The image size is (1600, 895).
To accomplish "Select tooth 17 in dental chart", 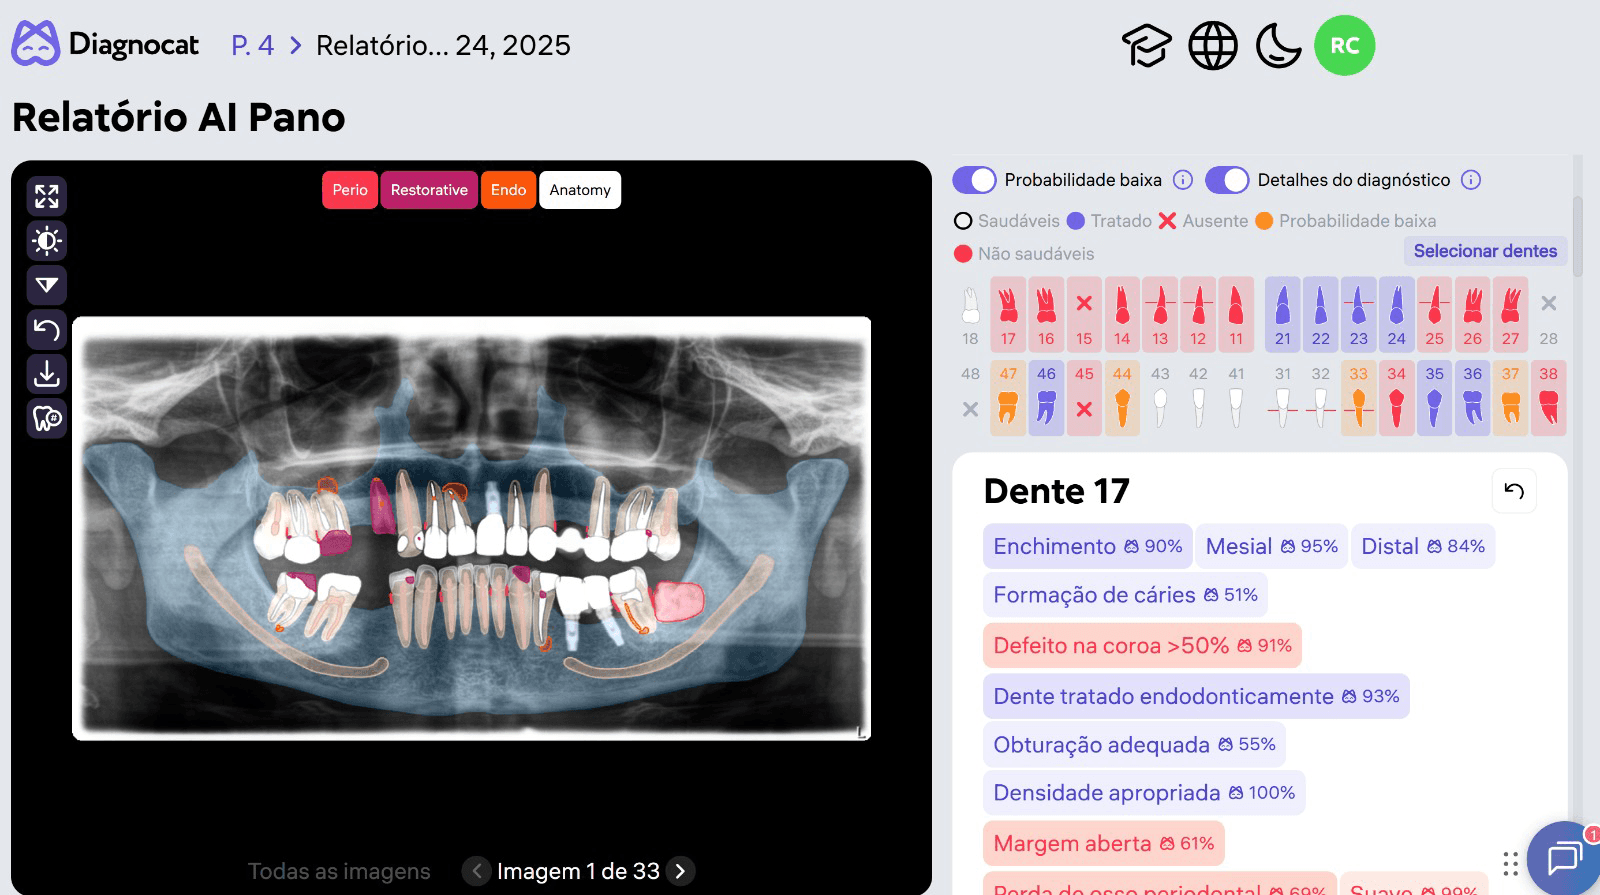I will 1008,314.
